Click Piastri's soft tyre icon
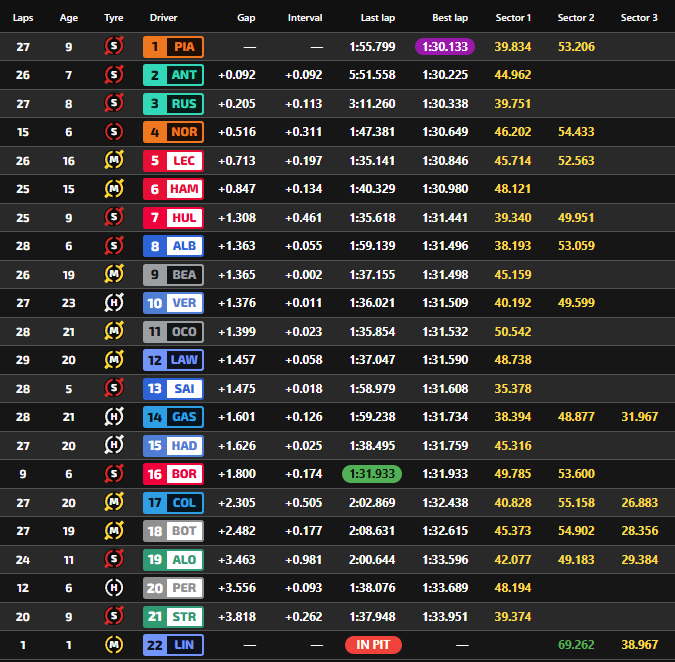675x662 pixels. 114,46
